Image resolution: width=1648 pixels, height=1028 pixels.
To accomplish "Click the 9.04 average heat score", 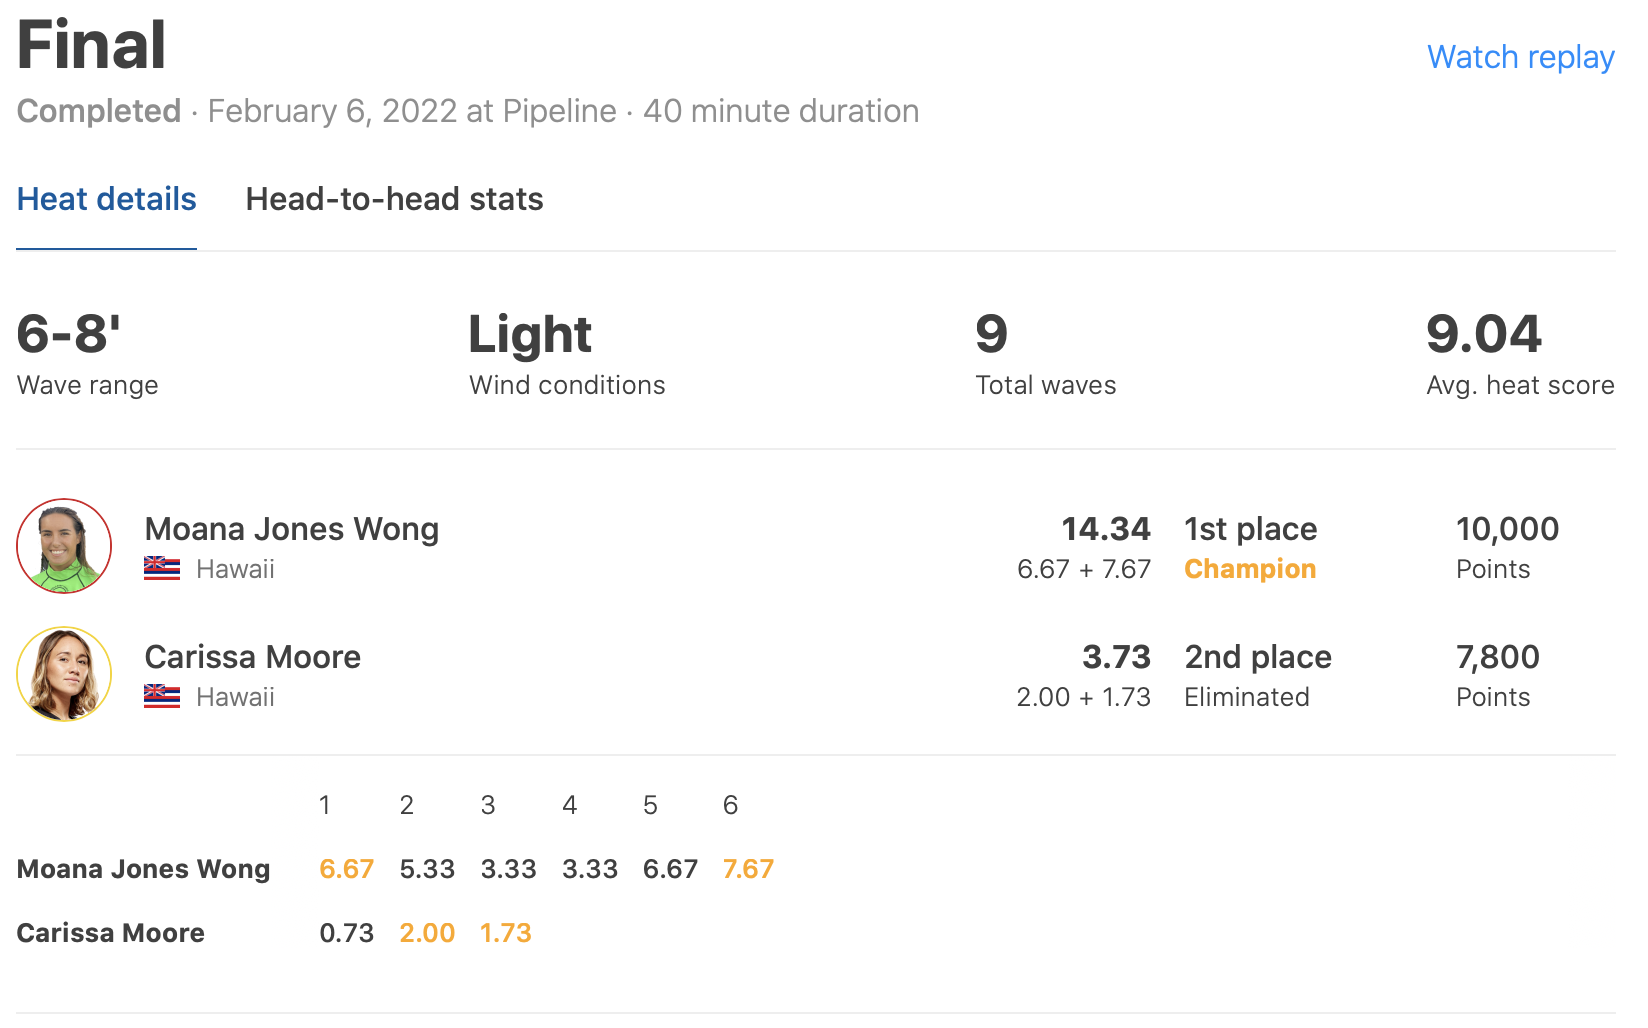I will (x=1484, y=334).
